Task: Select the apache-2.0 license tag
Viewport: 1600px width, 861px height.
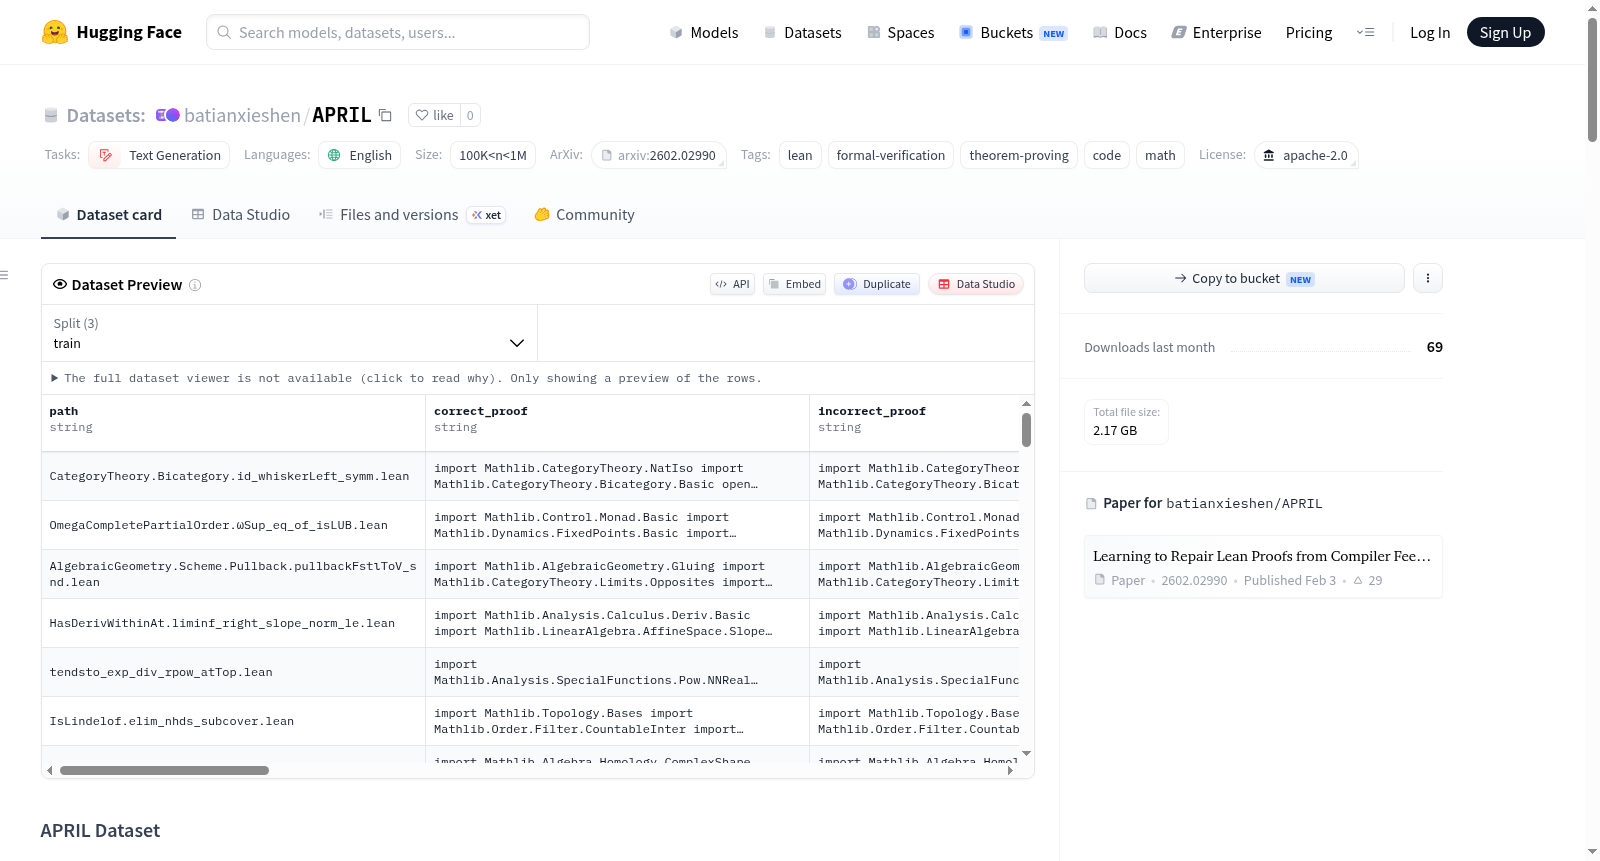Action: coord(1306,155)
